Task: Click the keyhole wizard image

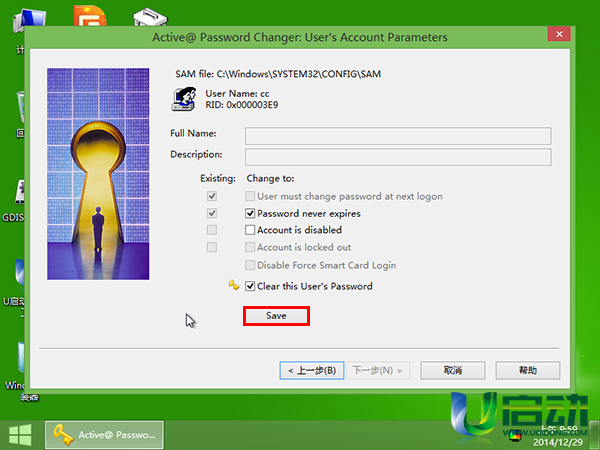Action: (98, 174)
